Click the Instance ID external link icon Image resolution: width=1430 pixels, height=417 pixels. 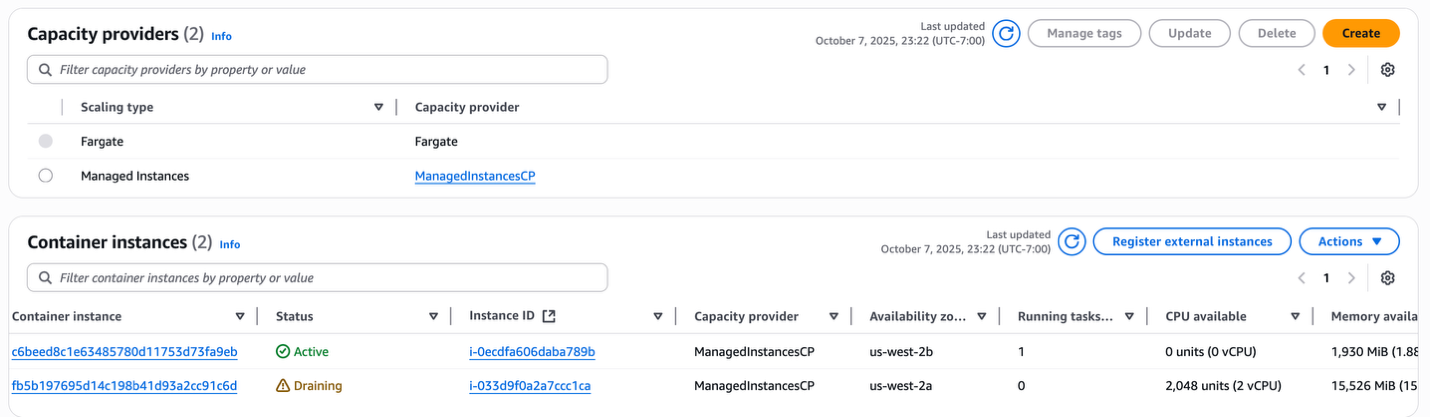(x=548, y=316)
